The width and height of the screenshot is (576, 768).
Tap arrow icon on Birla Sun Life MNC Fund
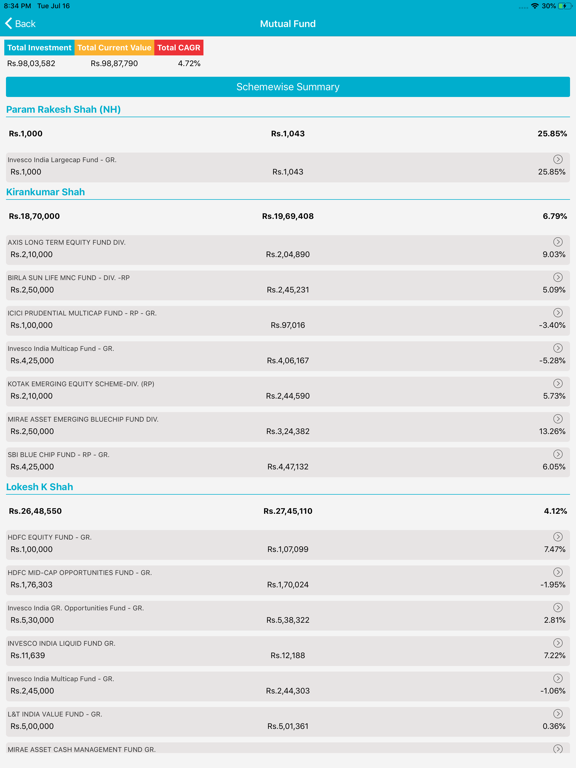(557, 277)
